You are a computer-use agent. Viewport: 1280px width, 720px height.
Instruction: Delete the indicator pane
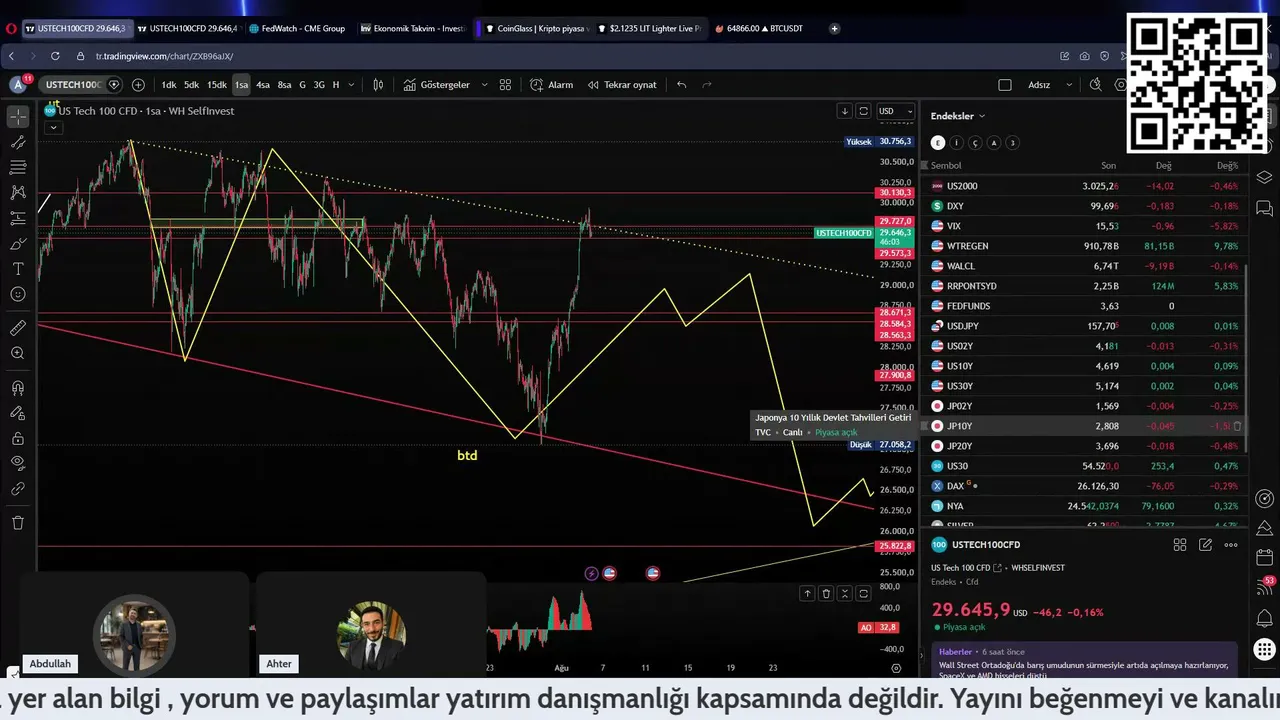coord(826,593)
